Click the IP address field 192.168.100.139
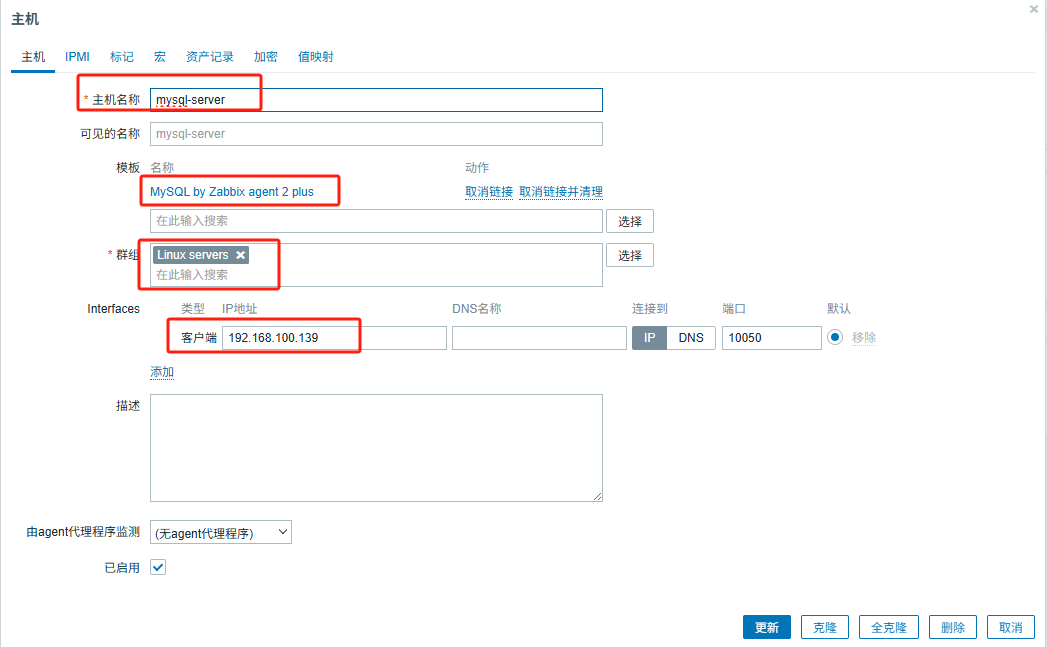 point(334,338)
